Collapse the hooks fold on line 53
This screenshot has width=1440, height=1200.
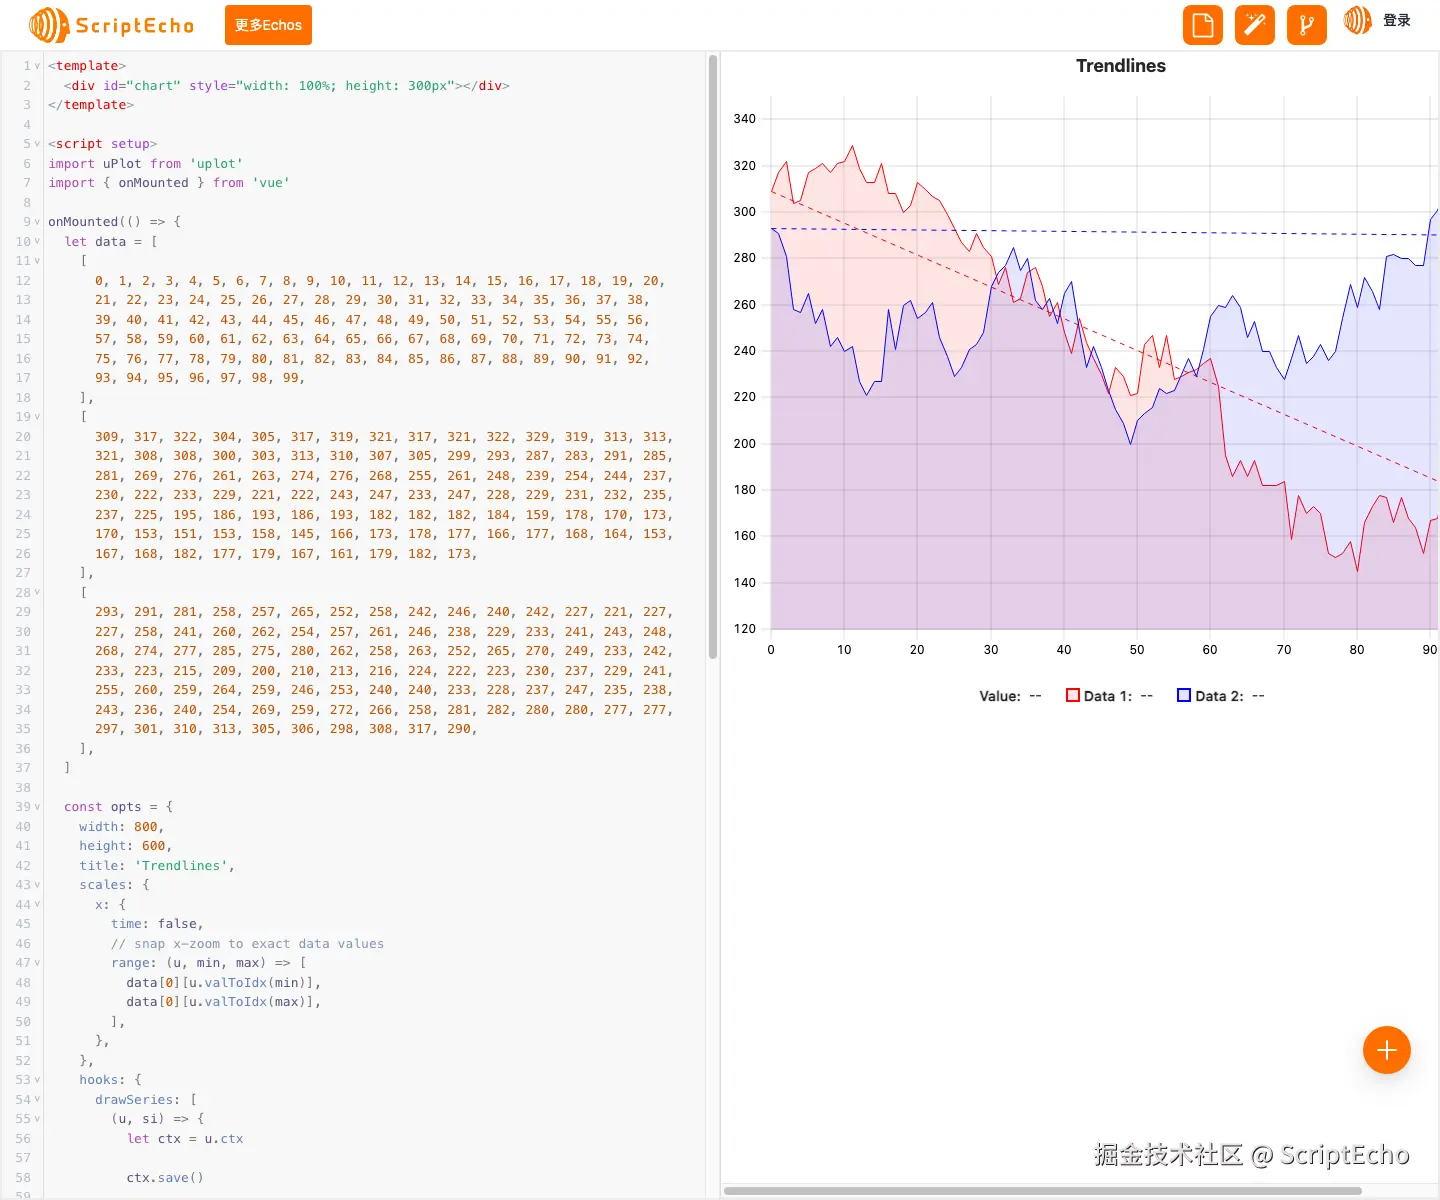[38, 1080]
